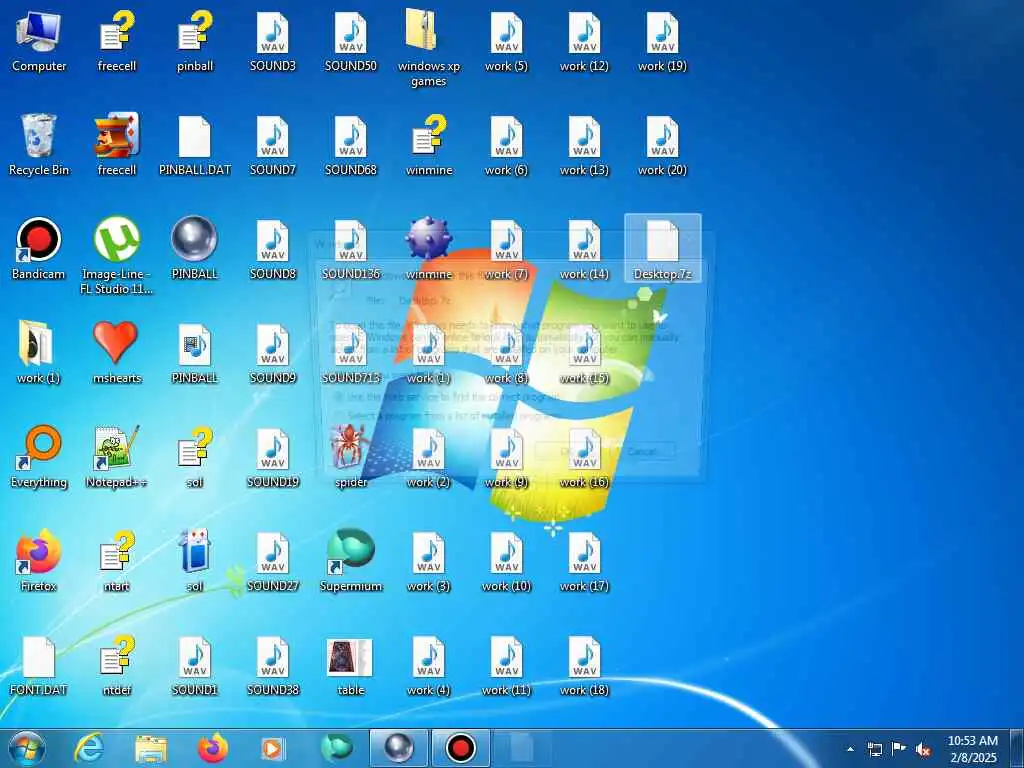Viewport: 1024px width, 768px height.
Task: Select the work (10) WAV file
Action: click(x=507, y=560)
